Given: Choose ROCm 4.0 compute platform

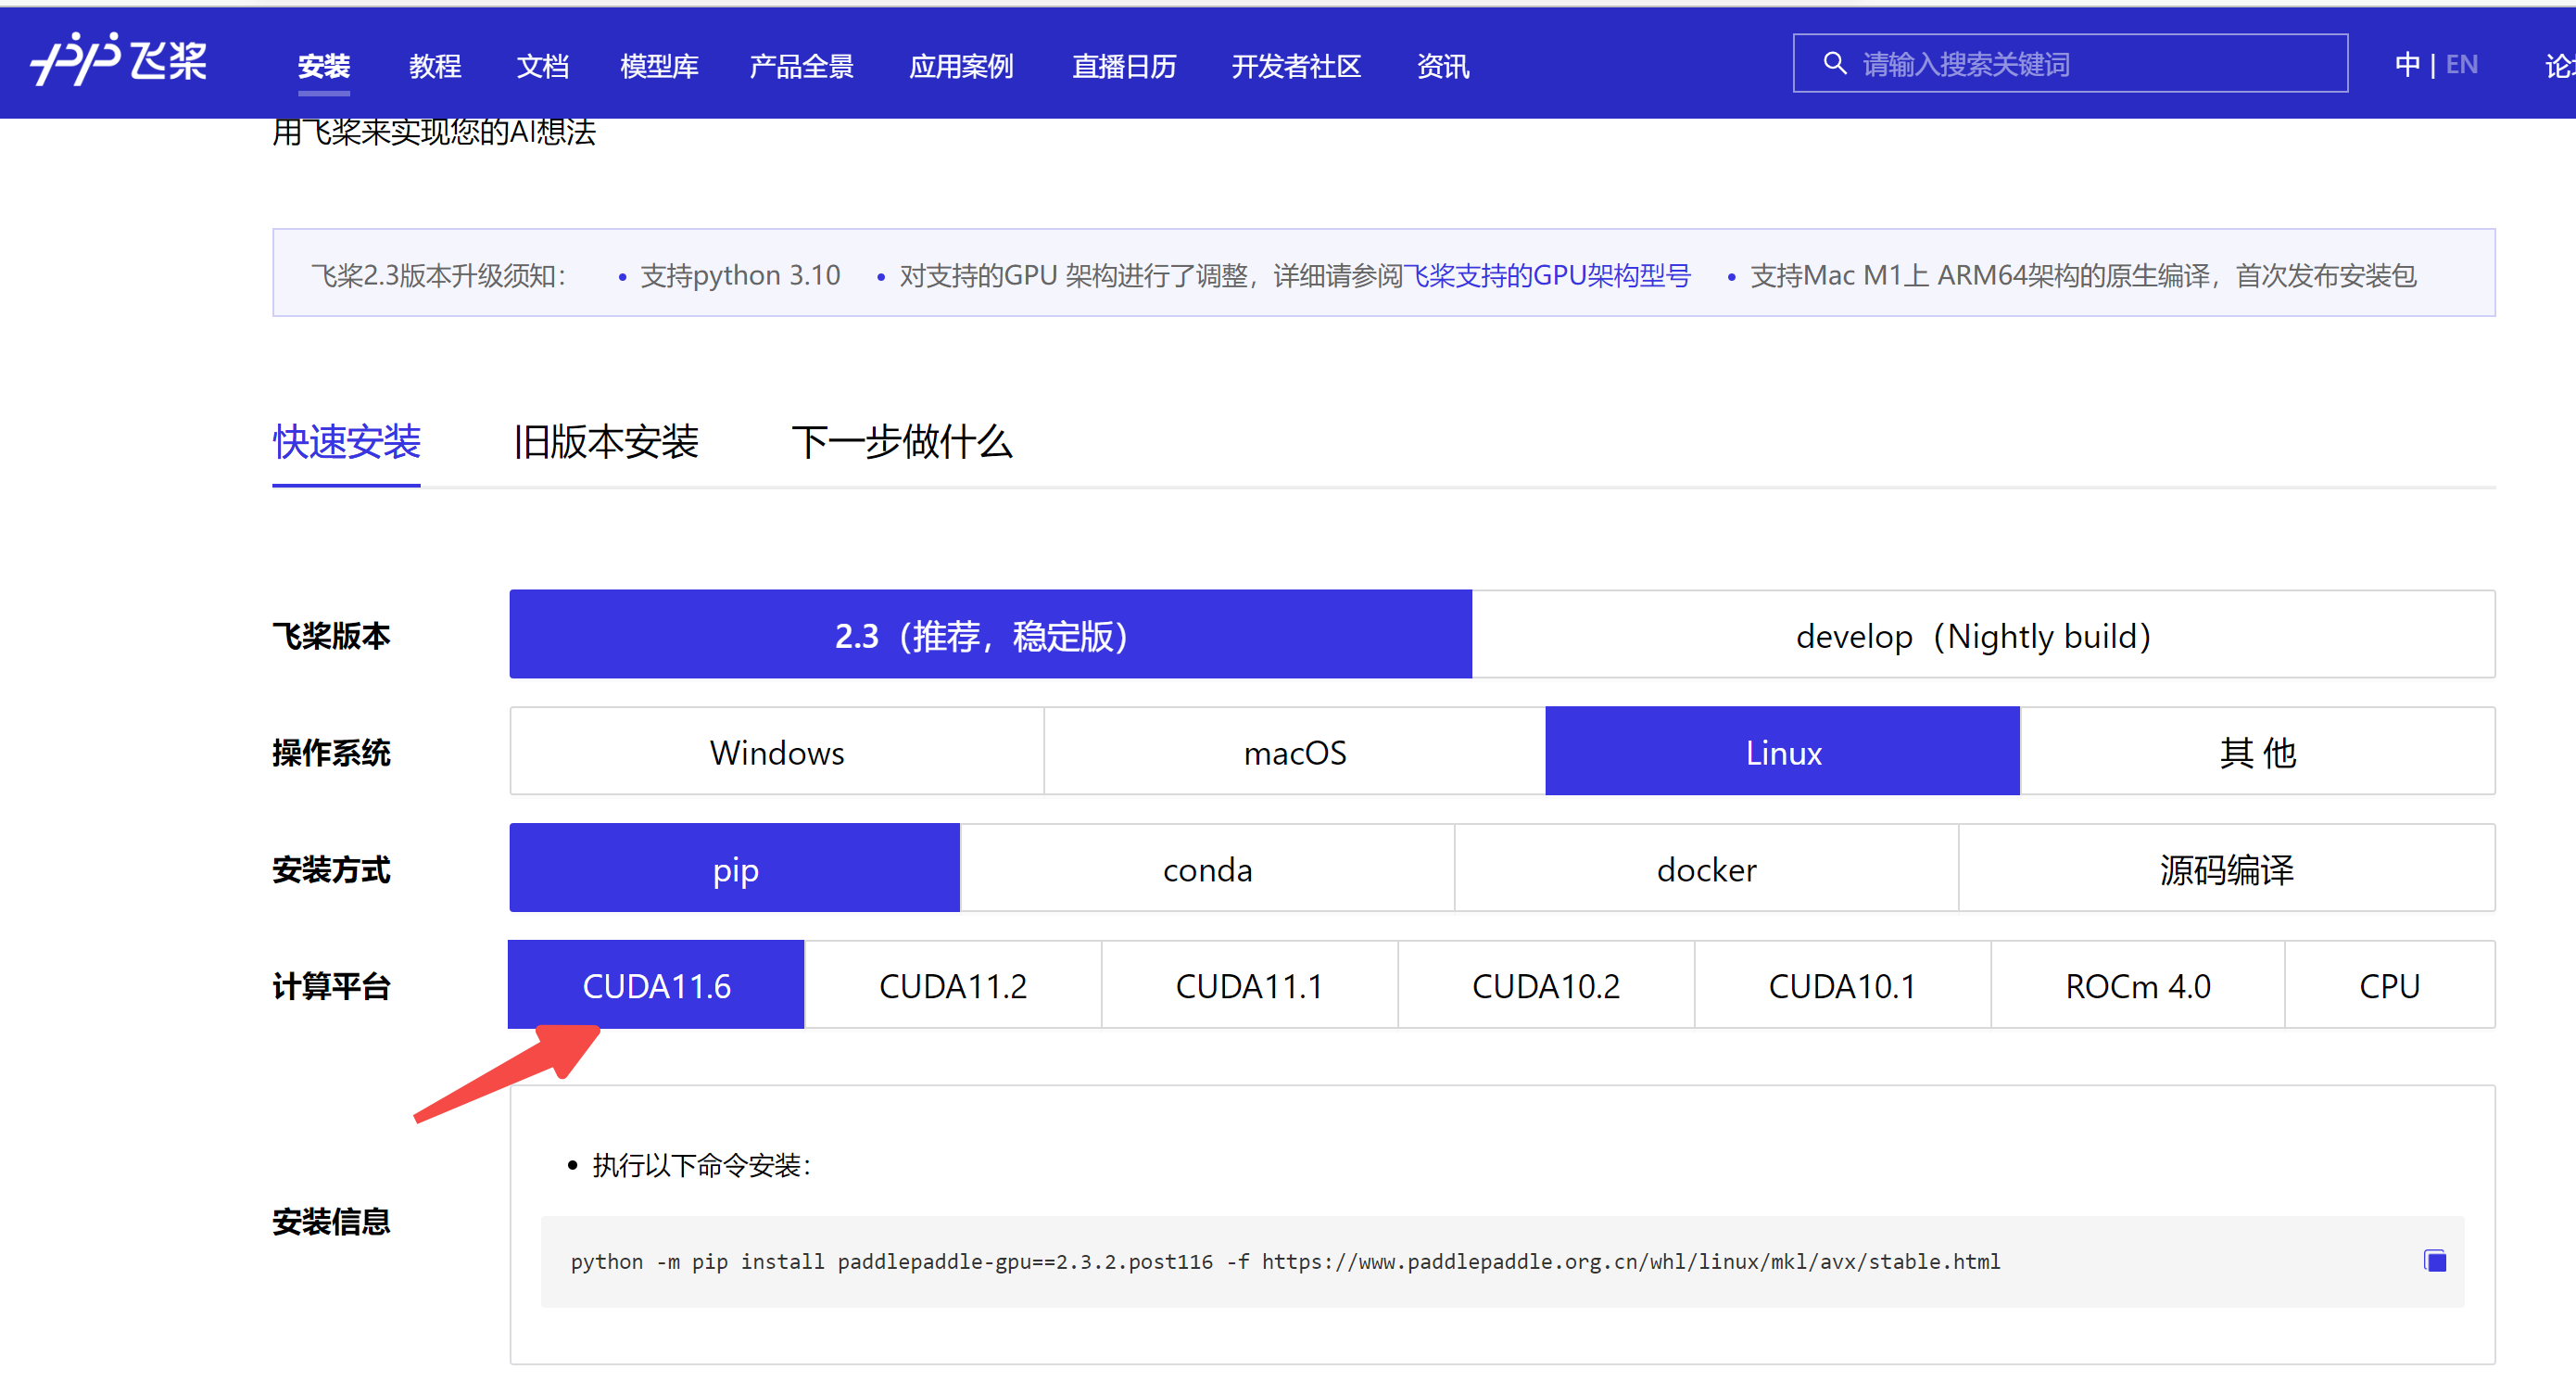Looking at the screenshot, I should point(2137,985).
